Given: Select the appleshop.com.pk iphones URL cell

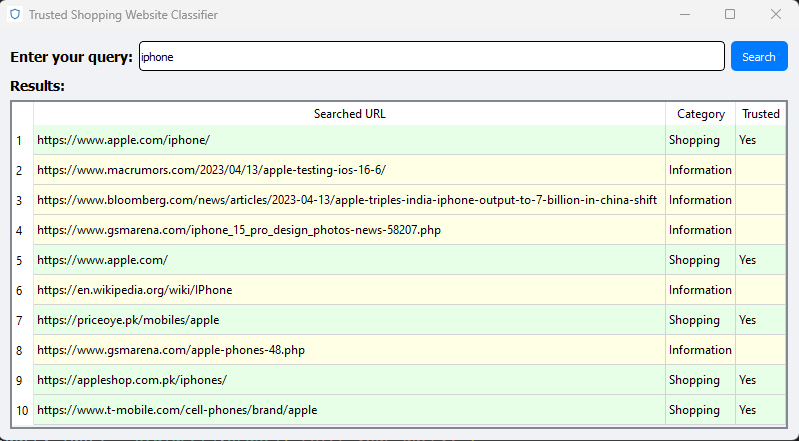Looking at the screenshot, I should click(350, 380).
